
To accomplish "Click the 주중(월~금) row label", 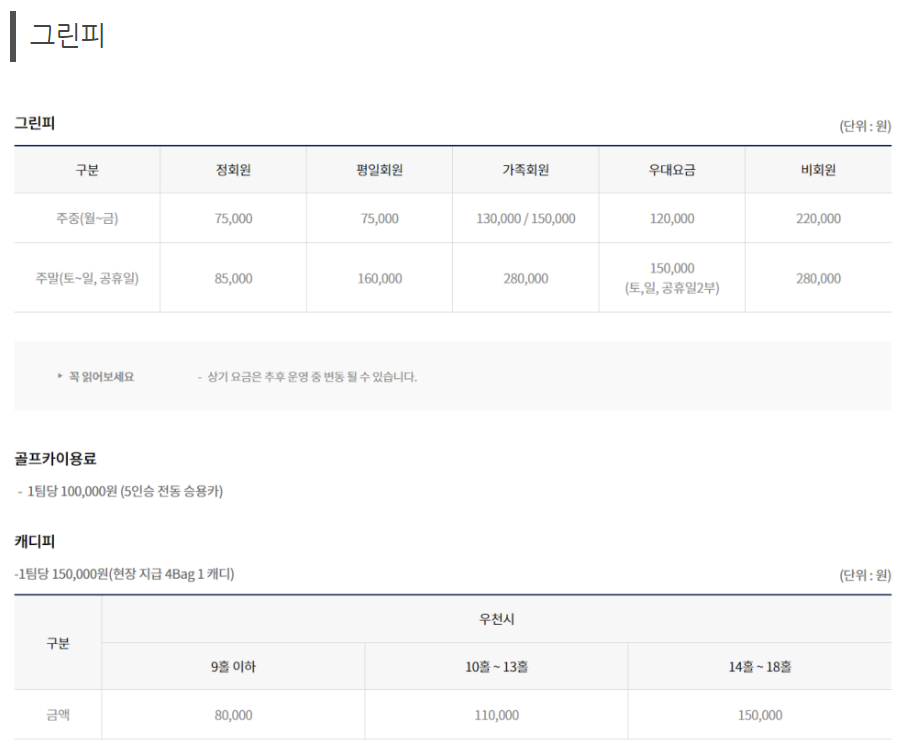I will [x=87, y=218].
